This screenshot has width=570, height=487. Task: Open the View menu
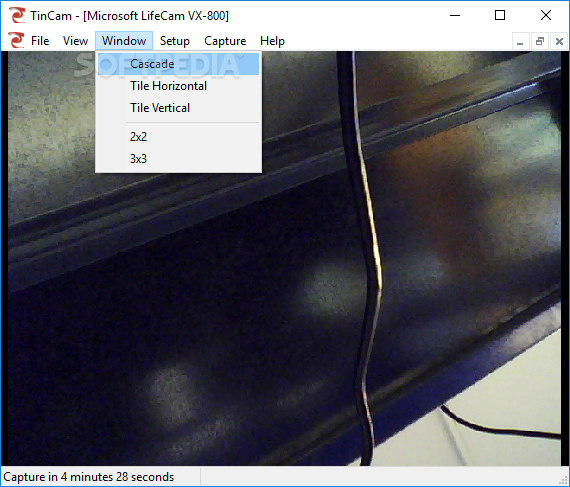[x=75, y=41]
